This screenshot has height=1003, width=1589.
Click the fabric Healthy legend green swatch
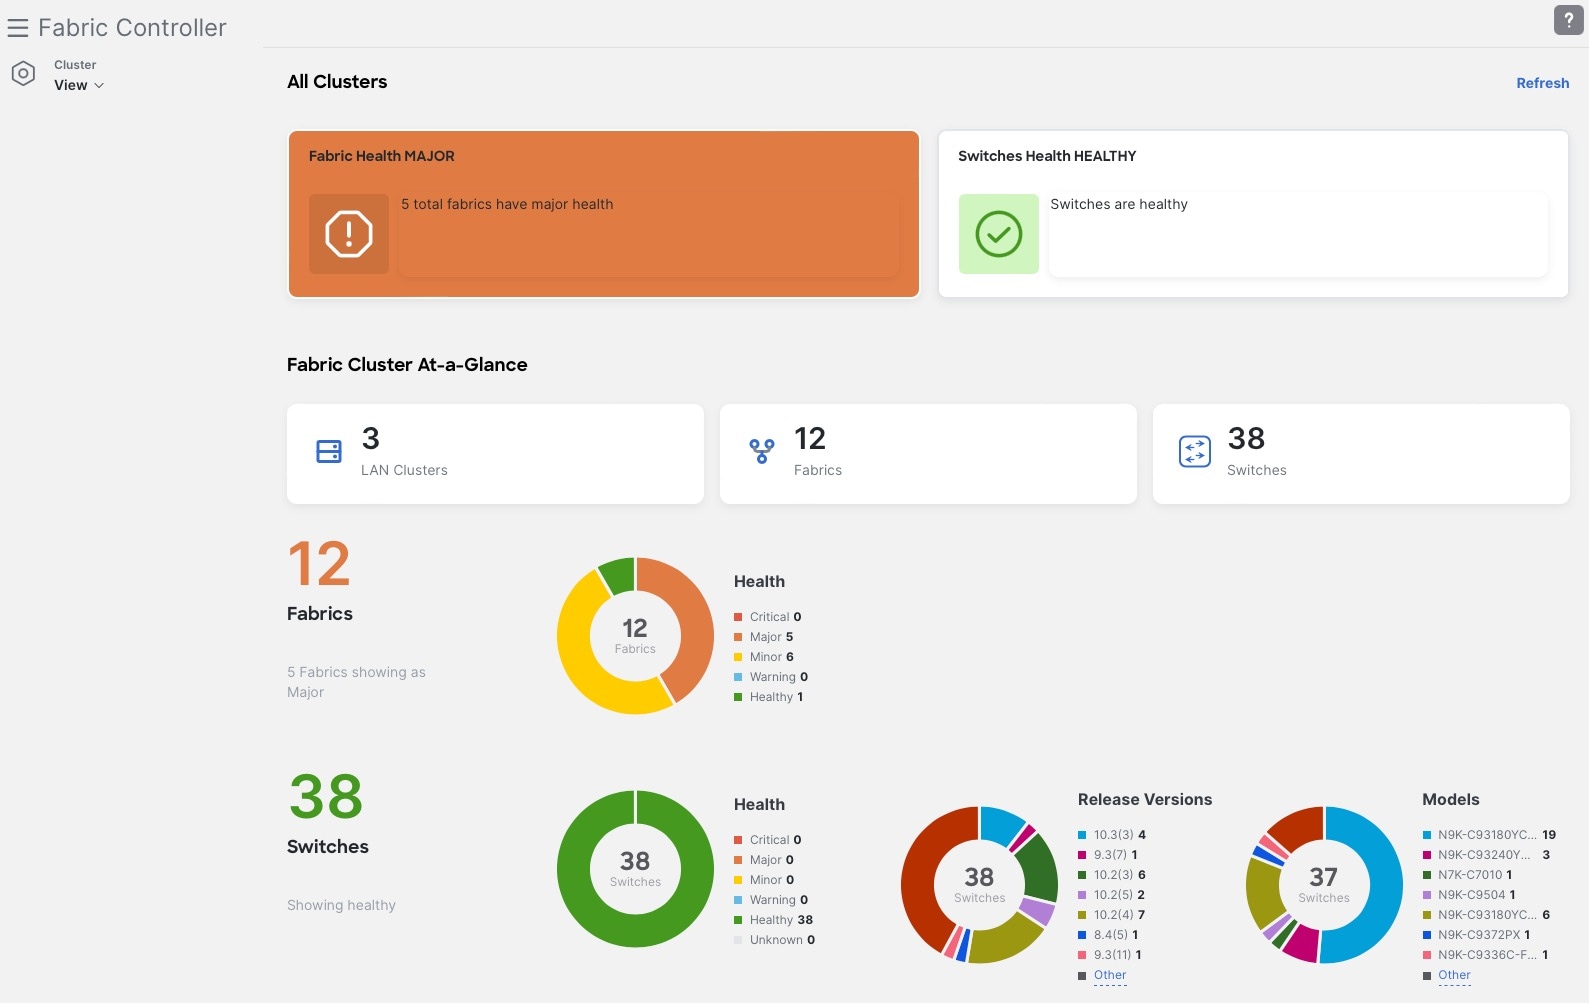[738, 697]
